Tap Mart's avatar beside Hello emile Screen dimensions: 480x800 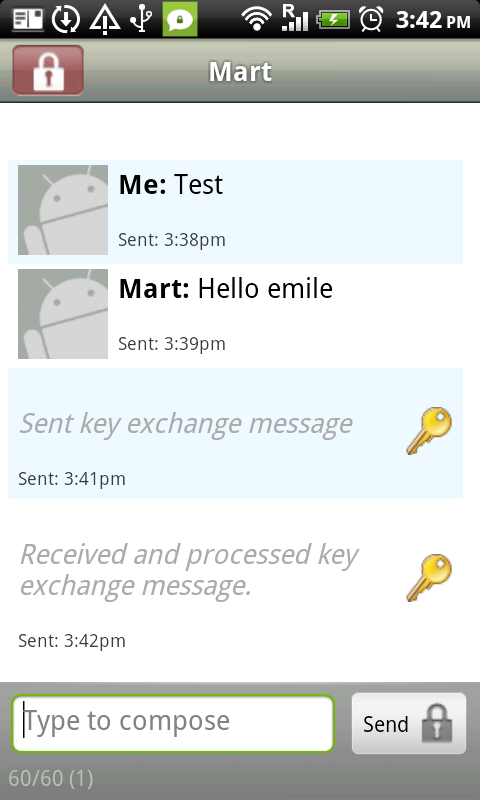pyautogui.click(x=63, y=314)
